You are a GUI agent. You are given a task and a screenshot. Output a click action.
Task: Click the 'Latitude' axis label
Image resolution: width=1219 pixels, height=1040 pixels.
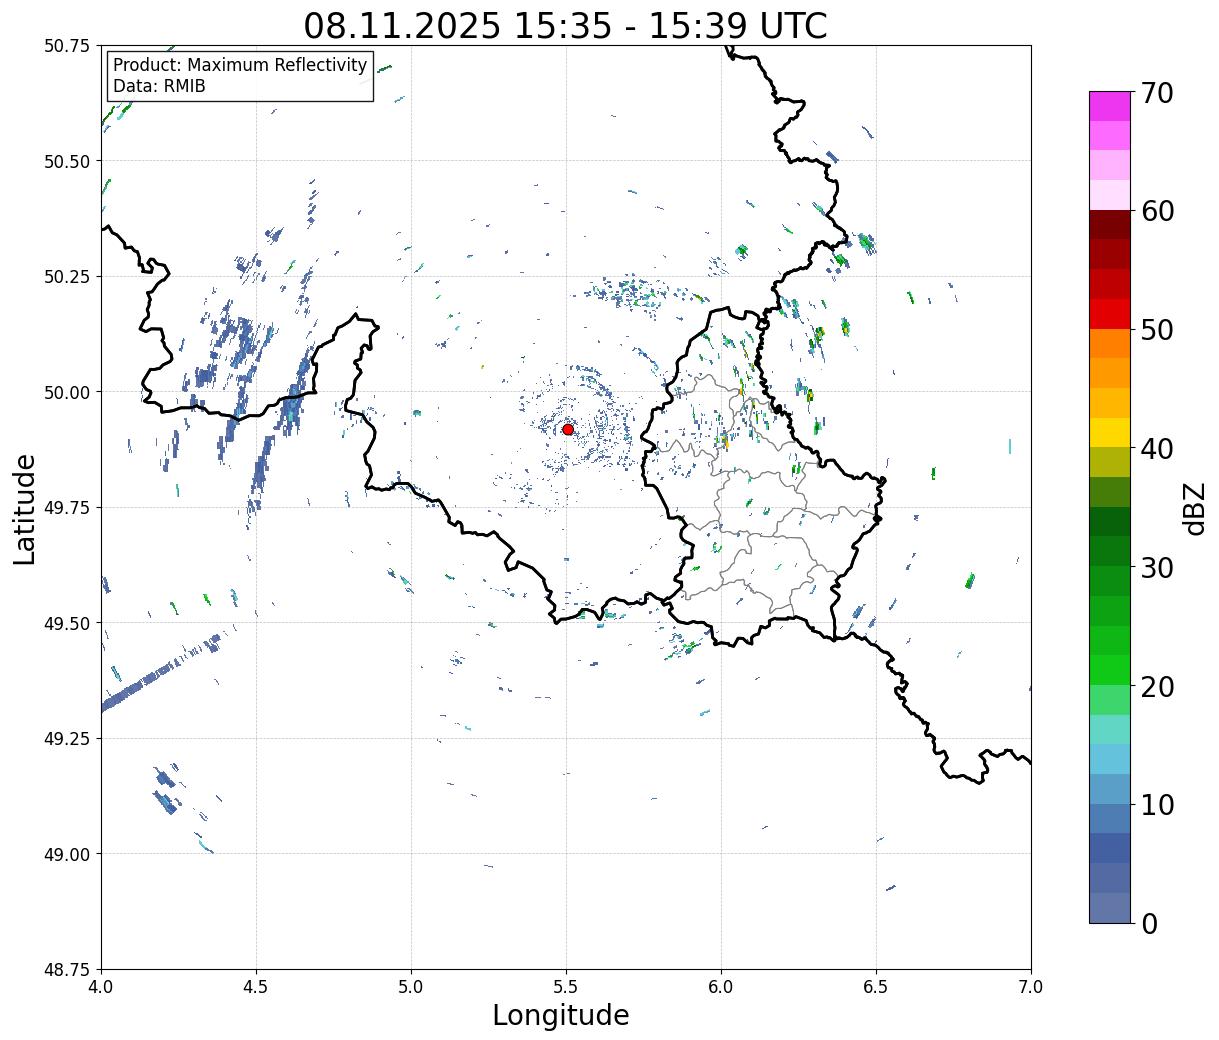pyautogui.click(x=25, y=508)
